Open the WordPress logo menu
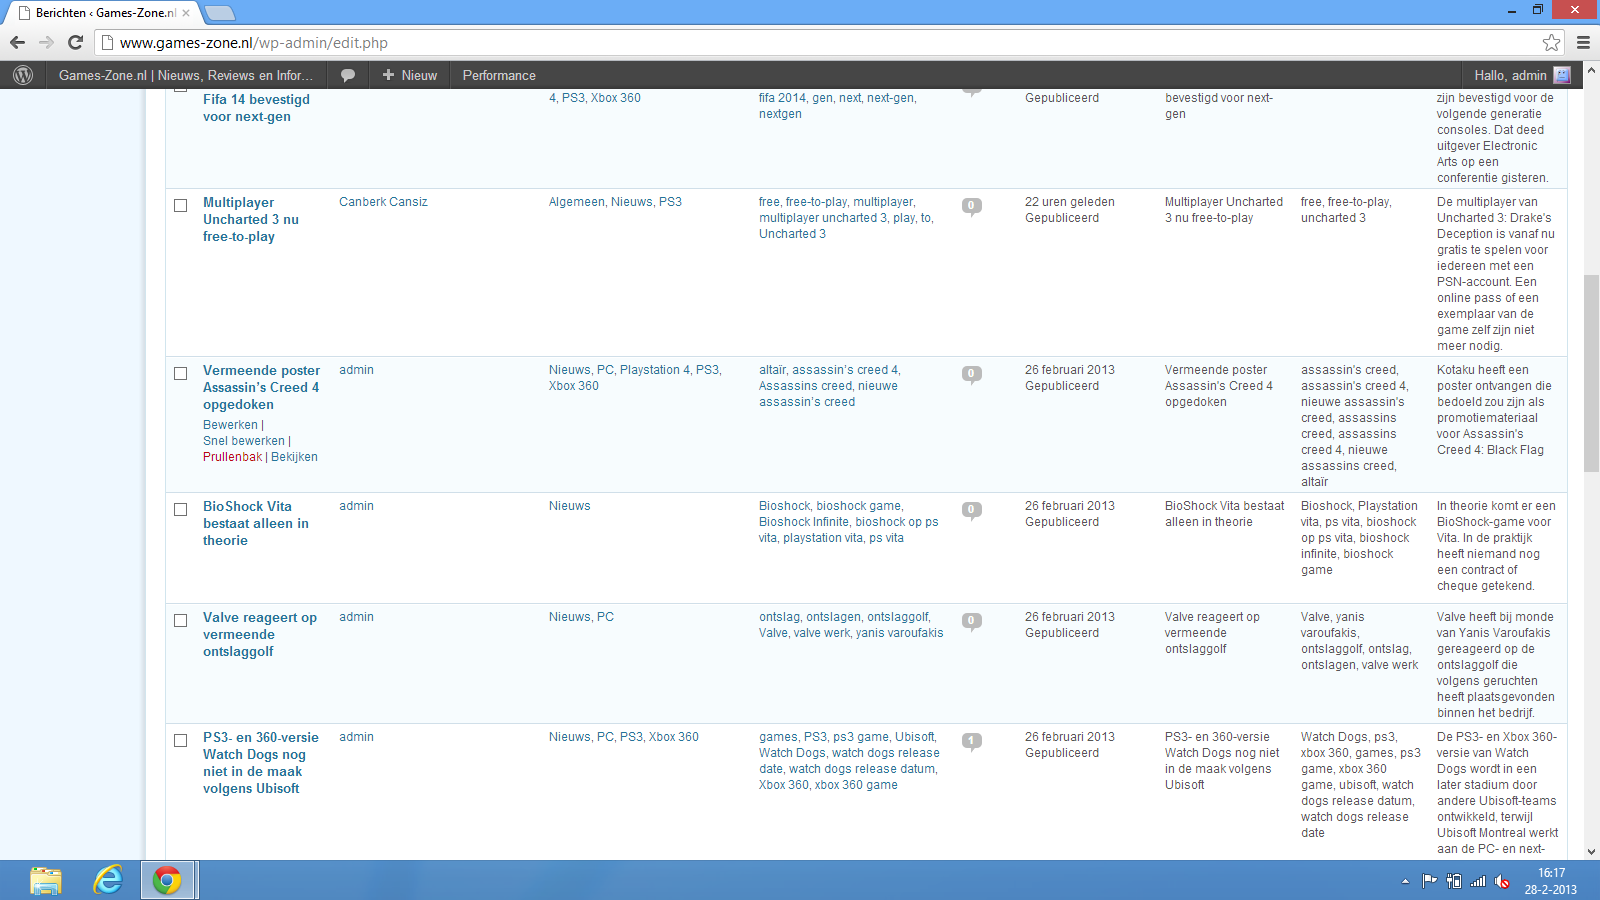The height and width of the screenshot is (900, 1600). pyautogui.click(x=23, y=75)
